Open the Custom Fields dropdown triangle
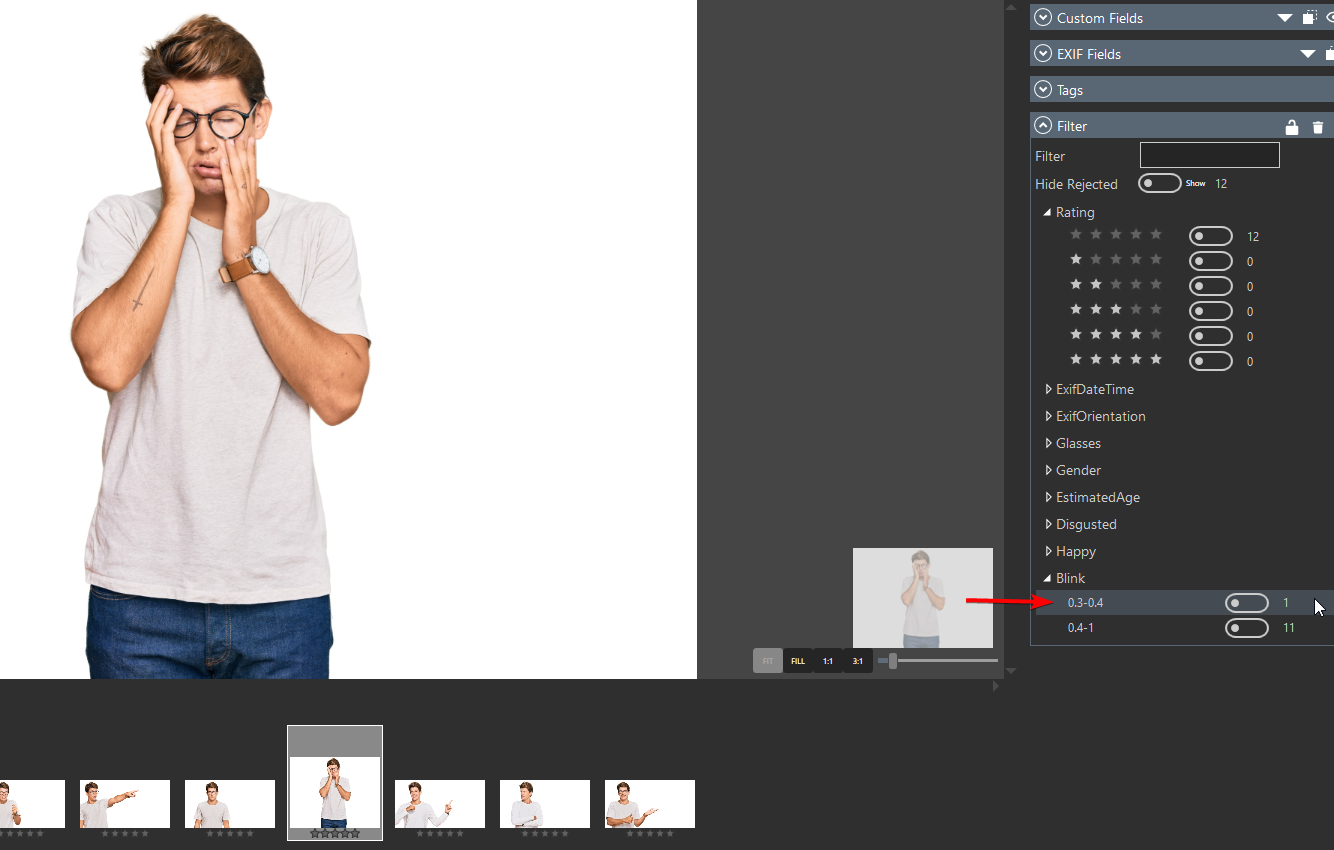Viewport: 1334px width, 850px height. click(x=1285, y=18)
